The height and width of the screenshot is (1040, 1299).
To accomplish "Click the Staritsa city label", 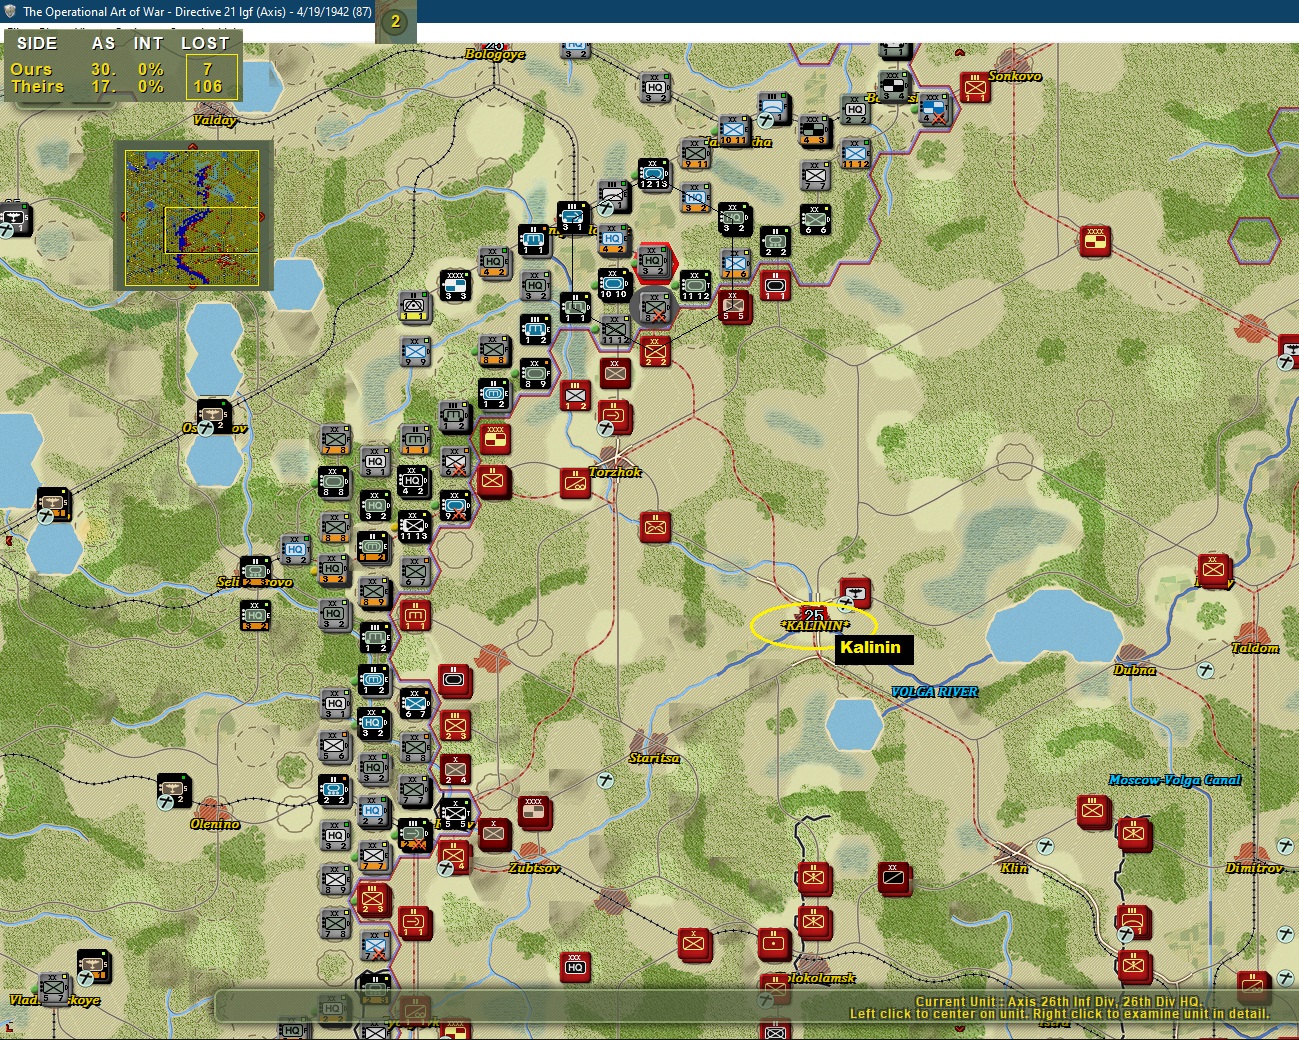I will click(655, 758).
